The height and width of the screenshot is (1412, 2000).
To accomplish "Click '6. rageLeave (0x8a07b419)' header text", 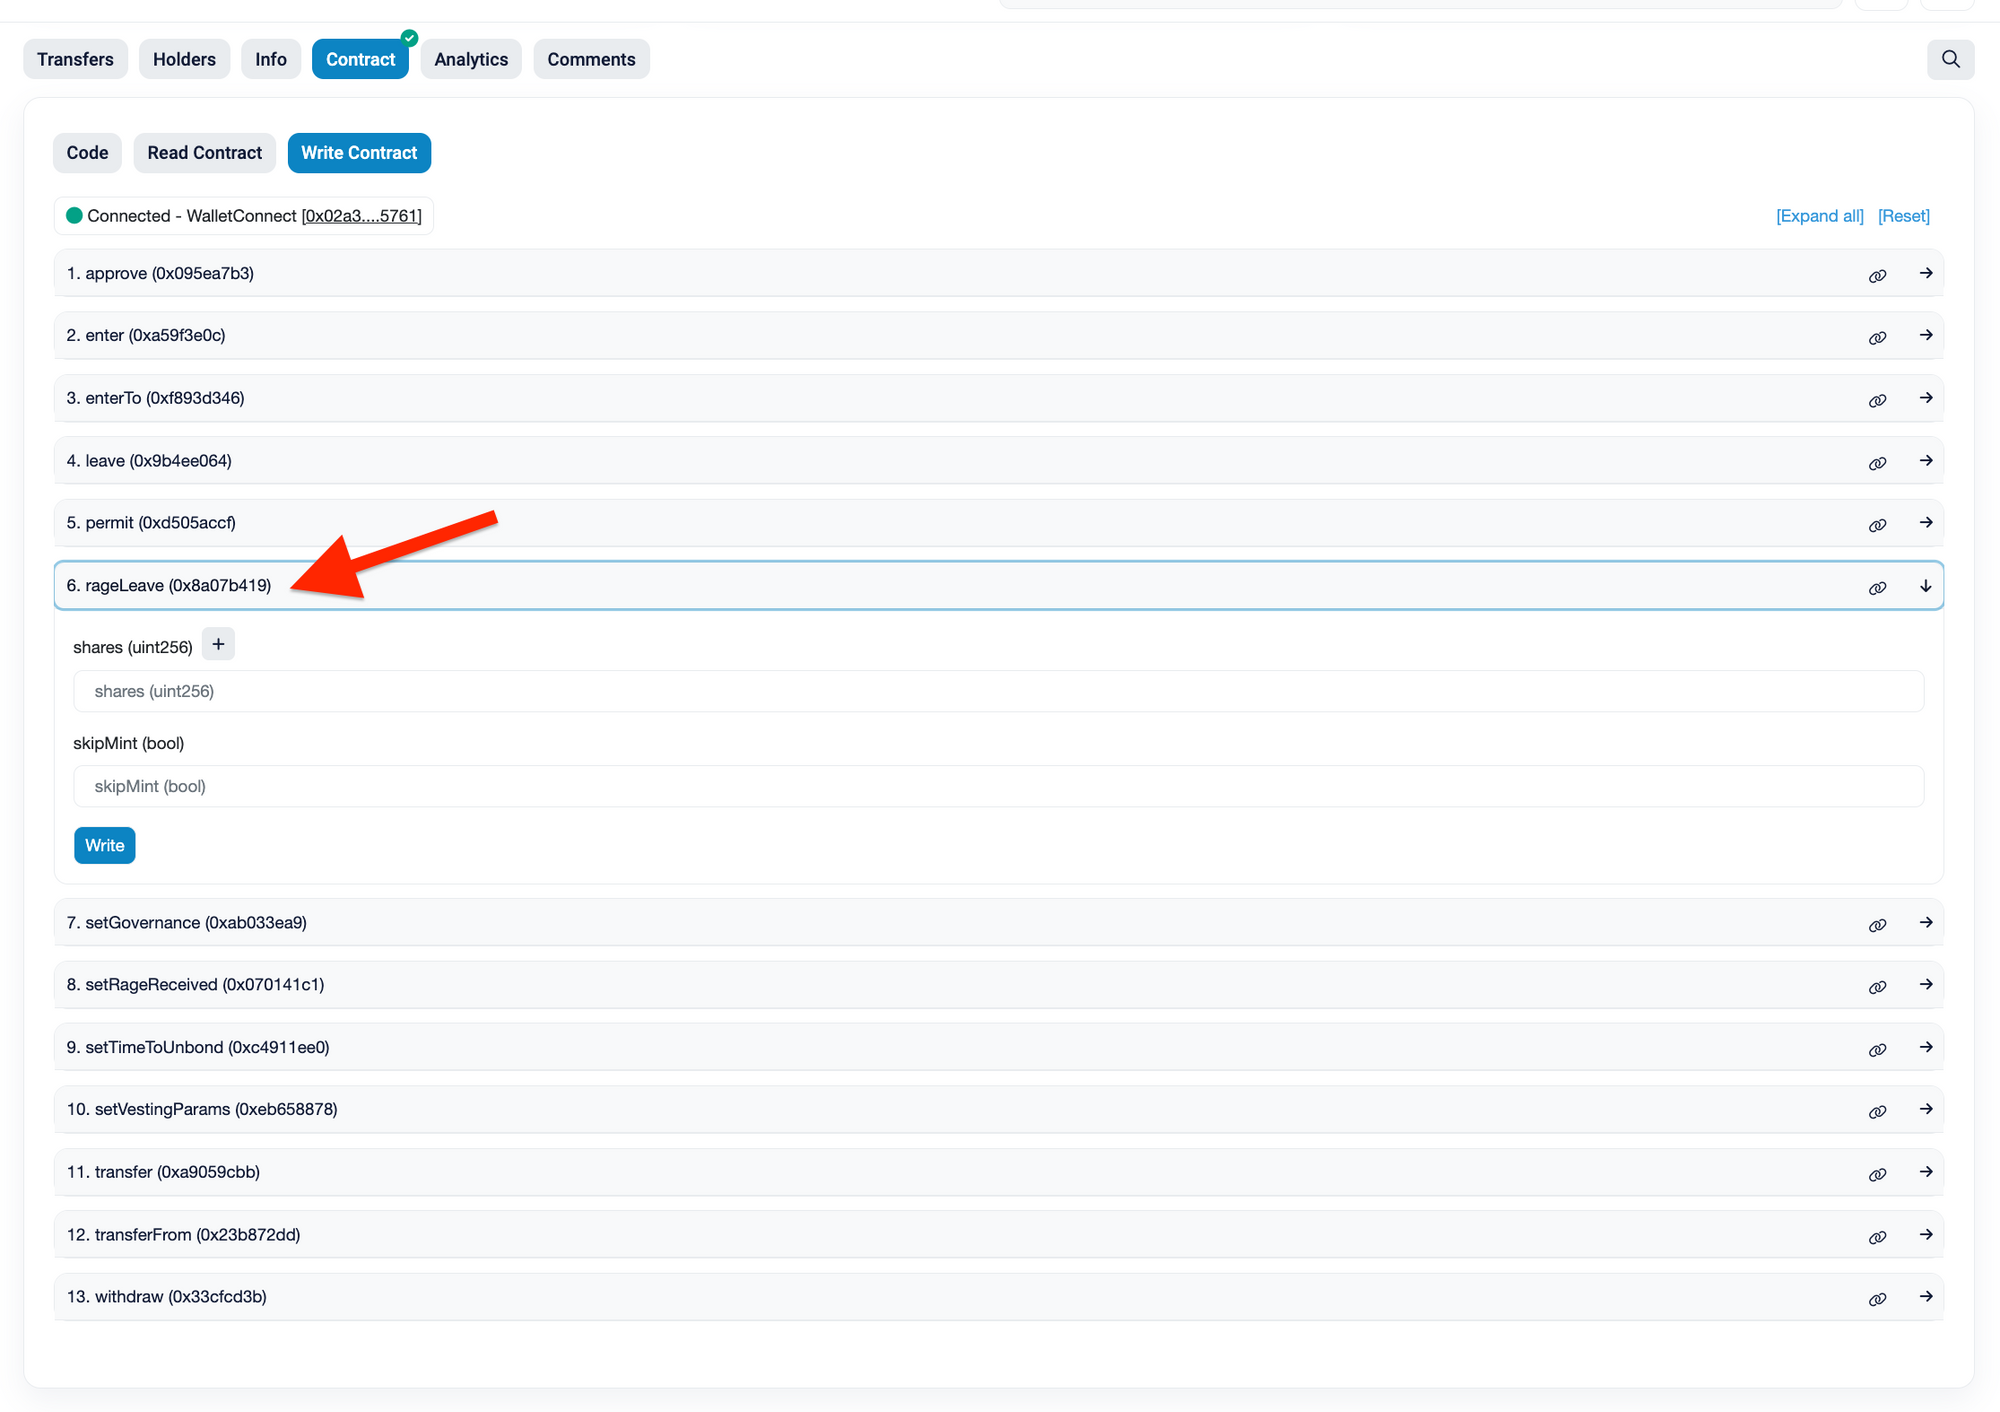I will (x=169, y=586).
